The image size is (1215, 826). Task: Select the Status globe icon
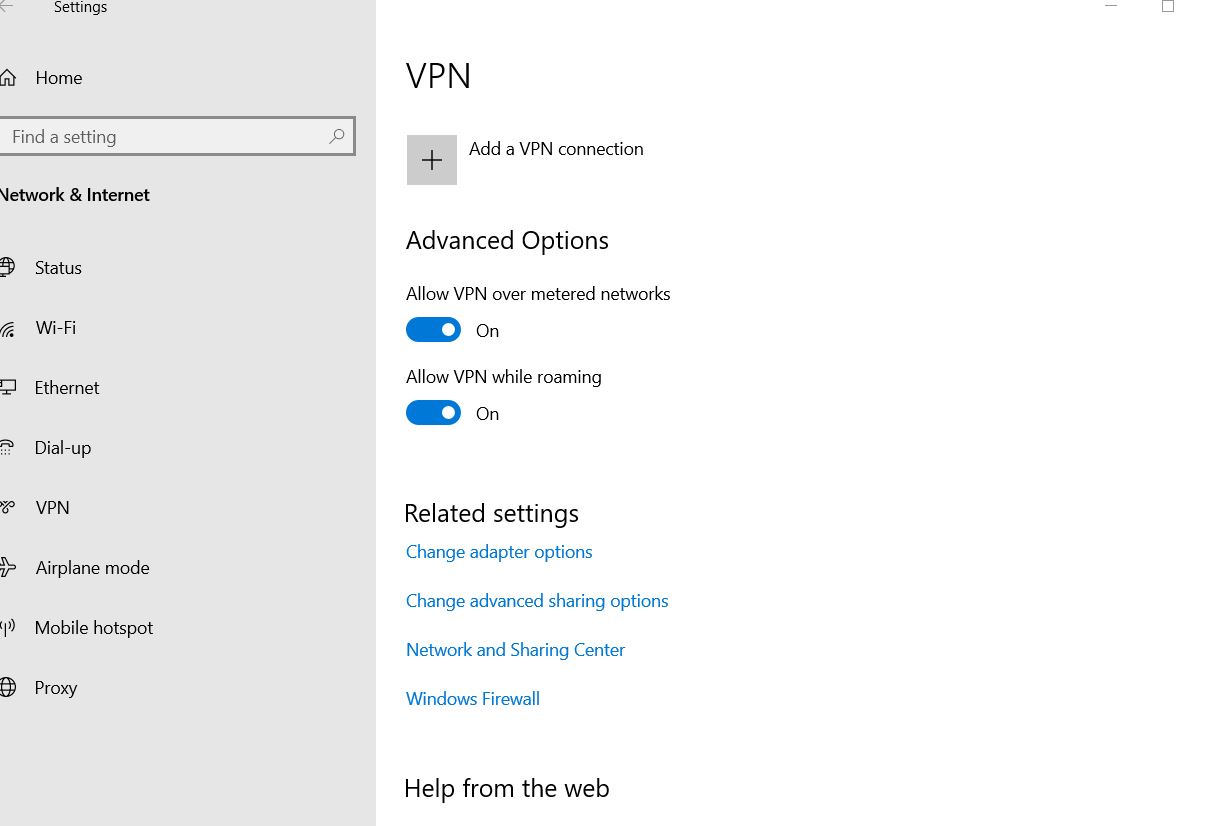[x=7, y=267]
